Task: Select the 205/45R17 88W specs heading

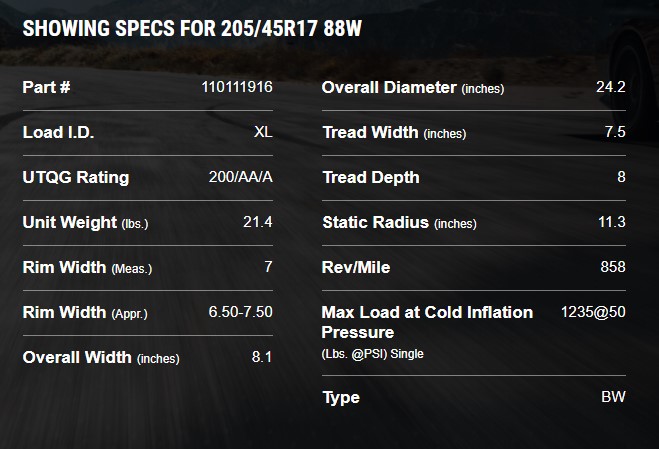Action: 192,29
